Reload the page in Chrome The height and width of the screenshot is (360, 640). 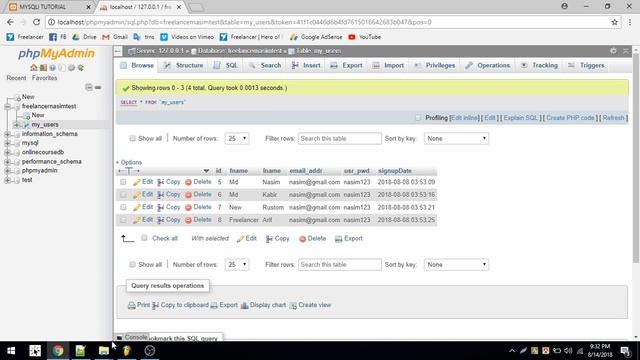[x=36, y=22]
